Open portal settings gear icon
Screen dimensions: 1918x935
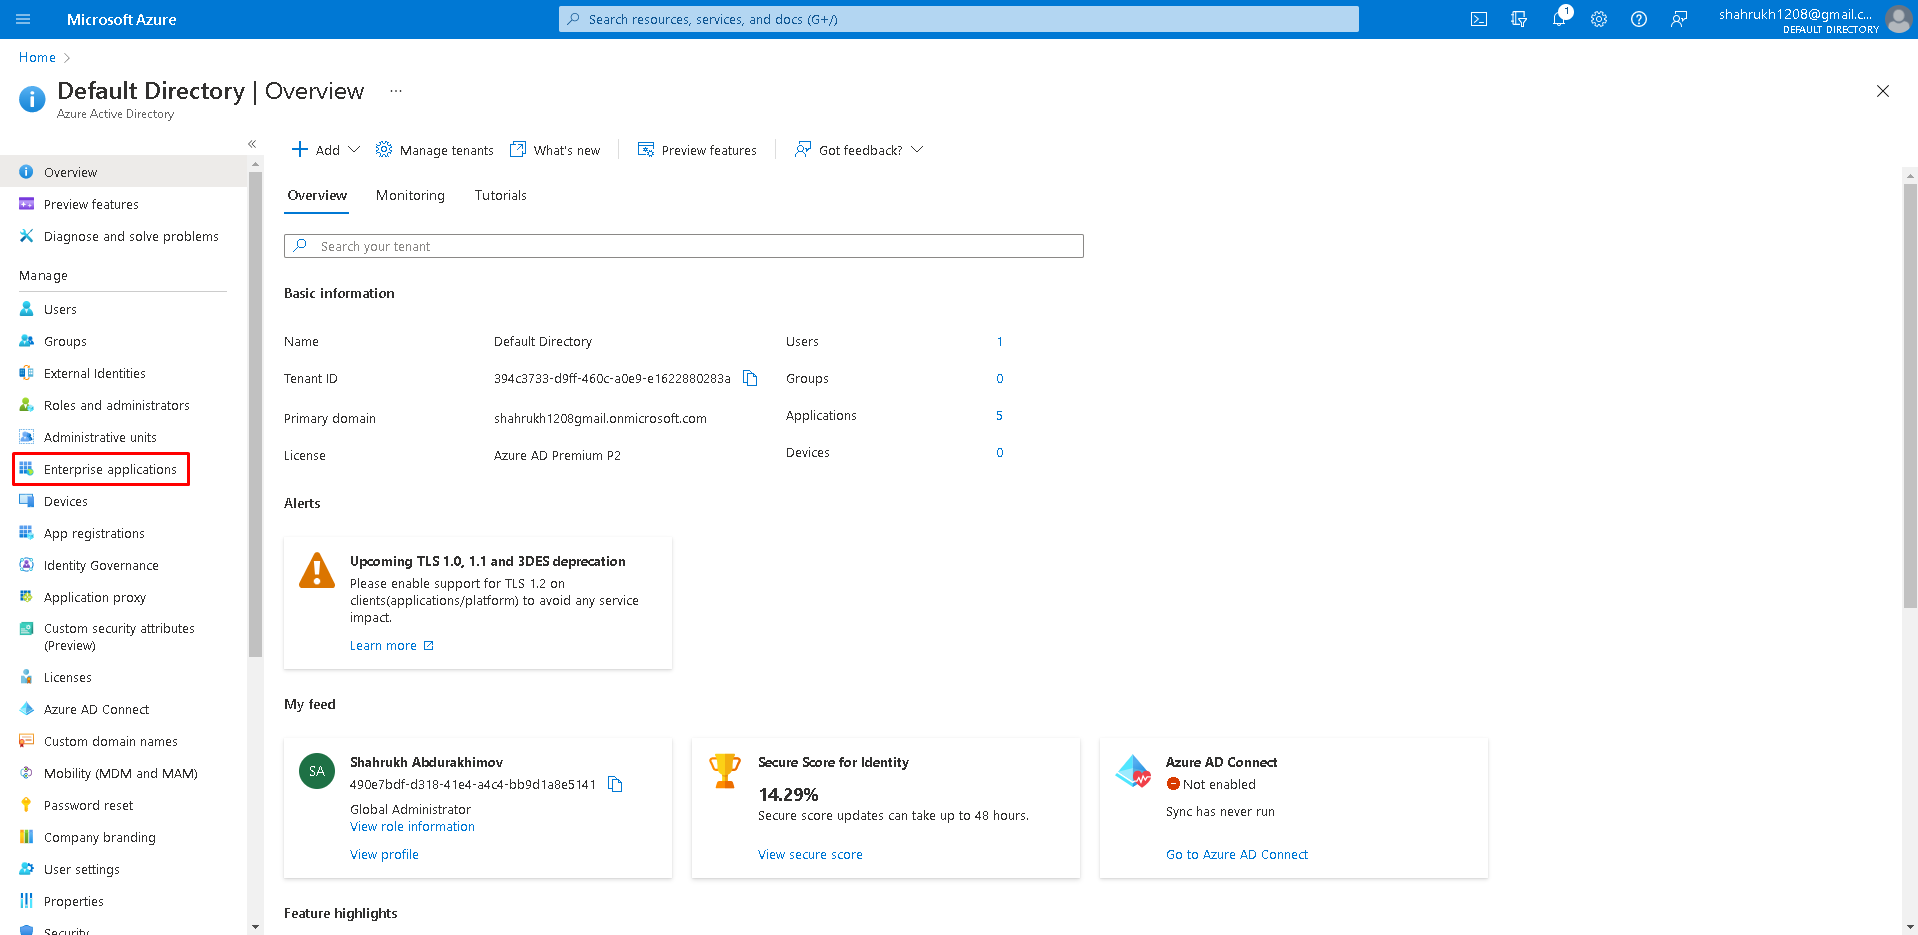click(1599, 19)
